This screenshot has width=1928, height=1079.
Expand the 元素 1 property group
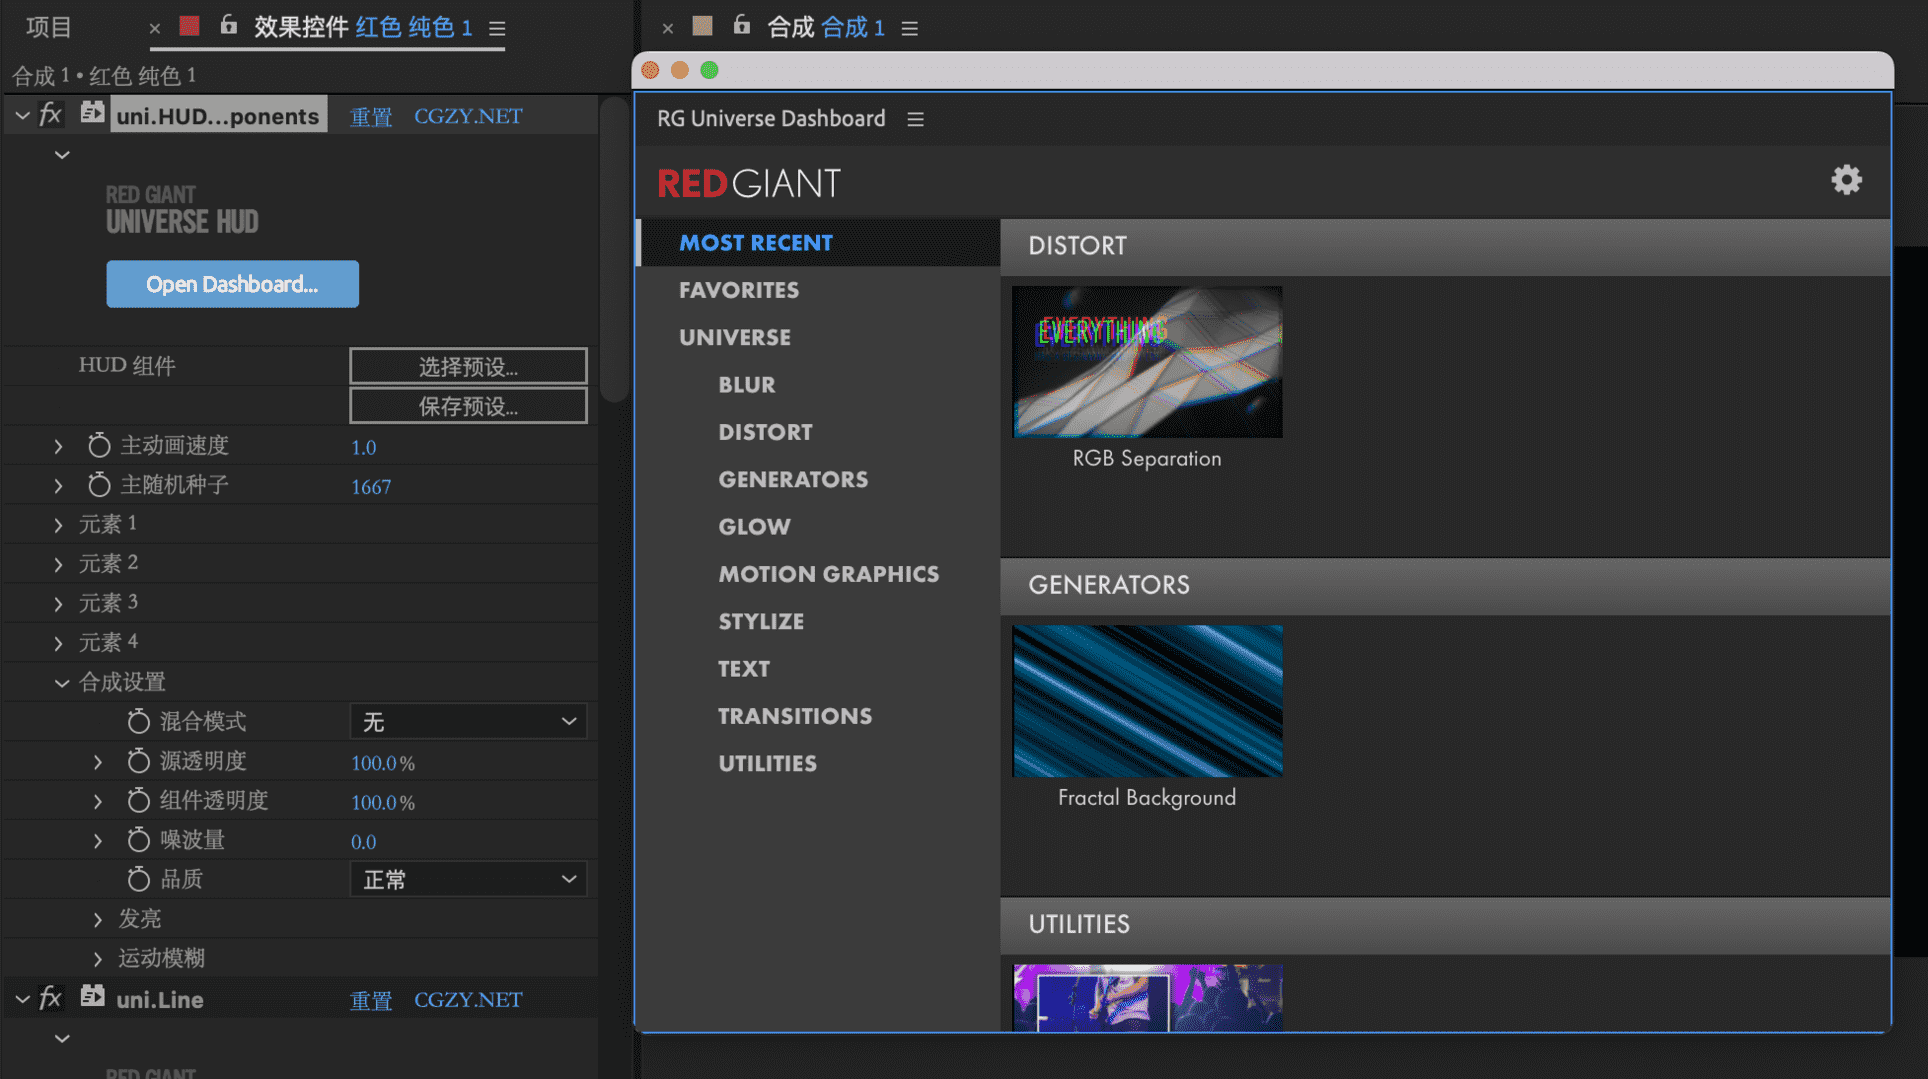(x=57, y=523)
